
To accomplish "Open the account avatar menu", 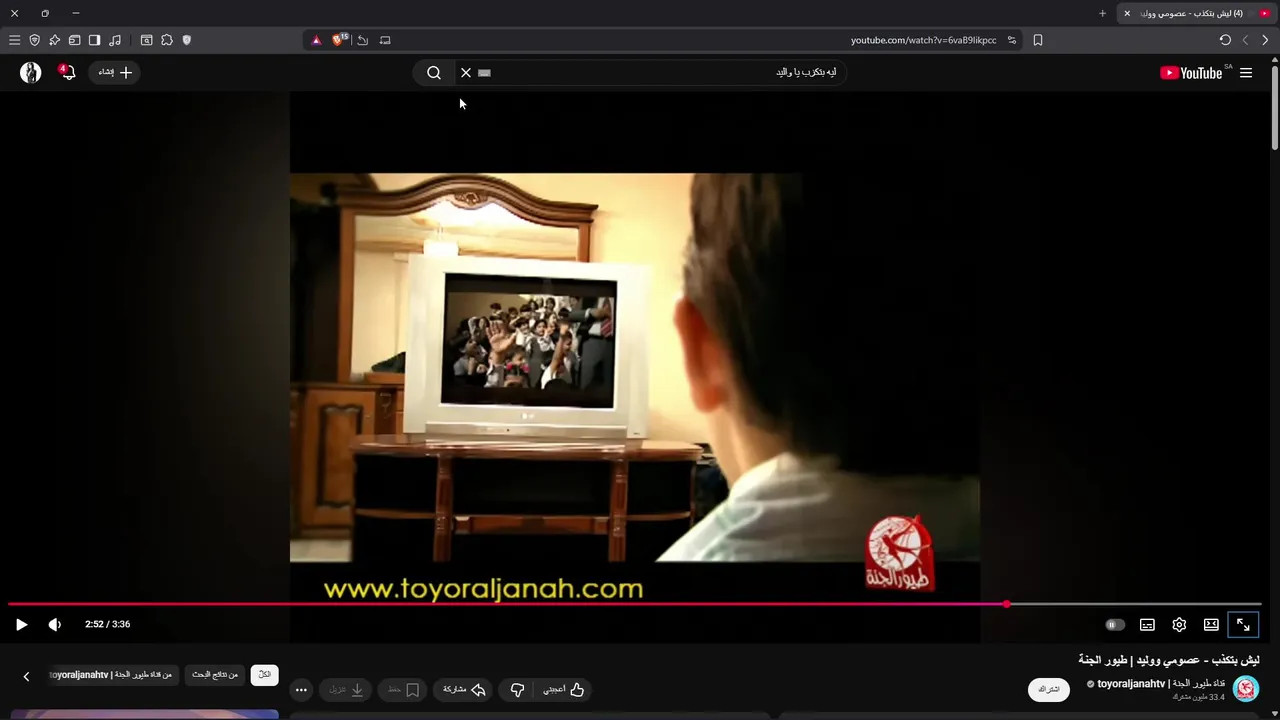I will click(31, 72).
